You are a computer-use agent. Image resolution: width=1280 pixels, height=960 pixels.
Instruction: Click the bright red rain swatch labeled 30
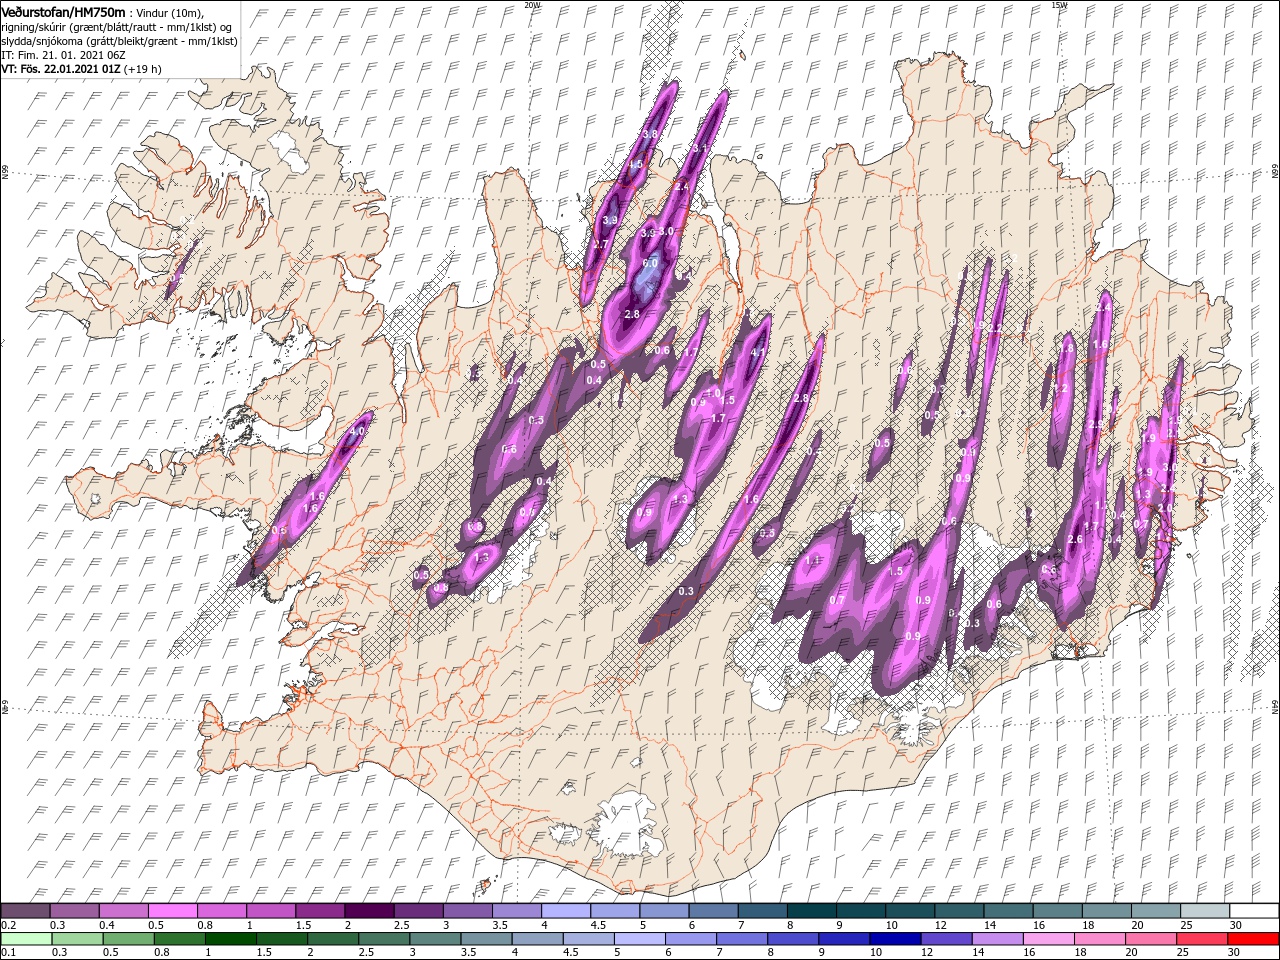(1253, 939)
